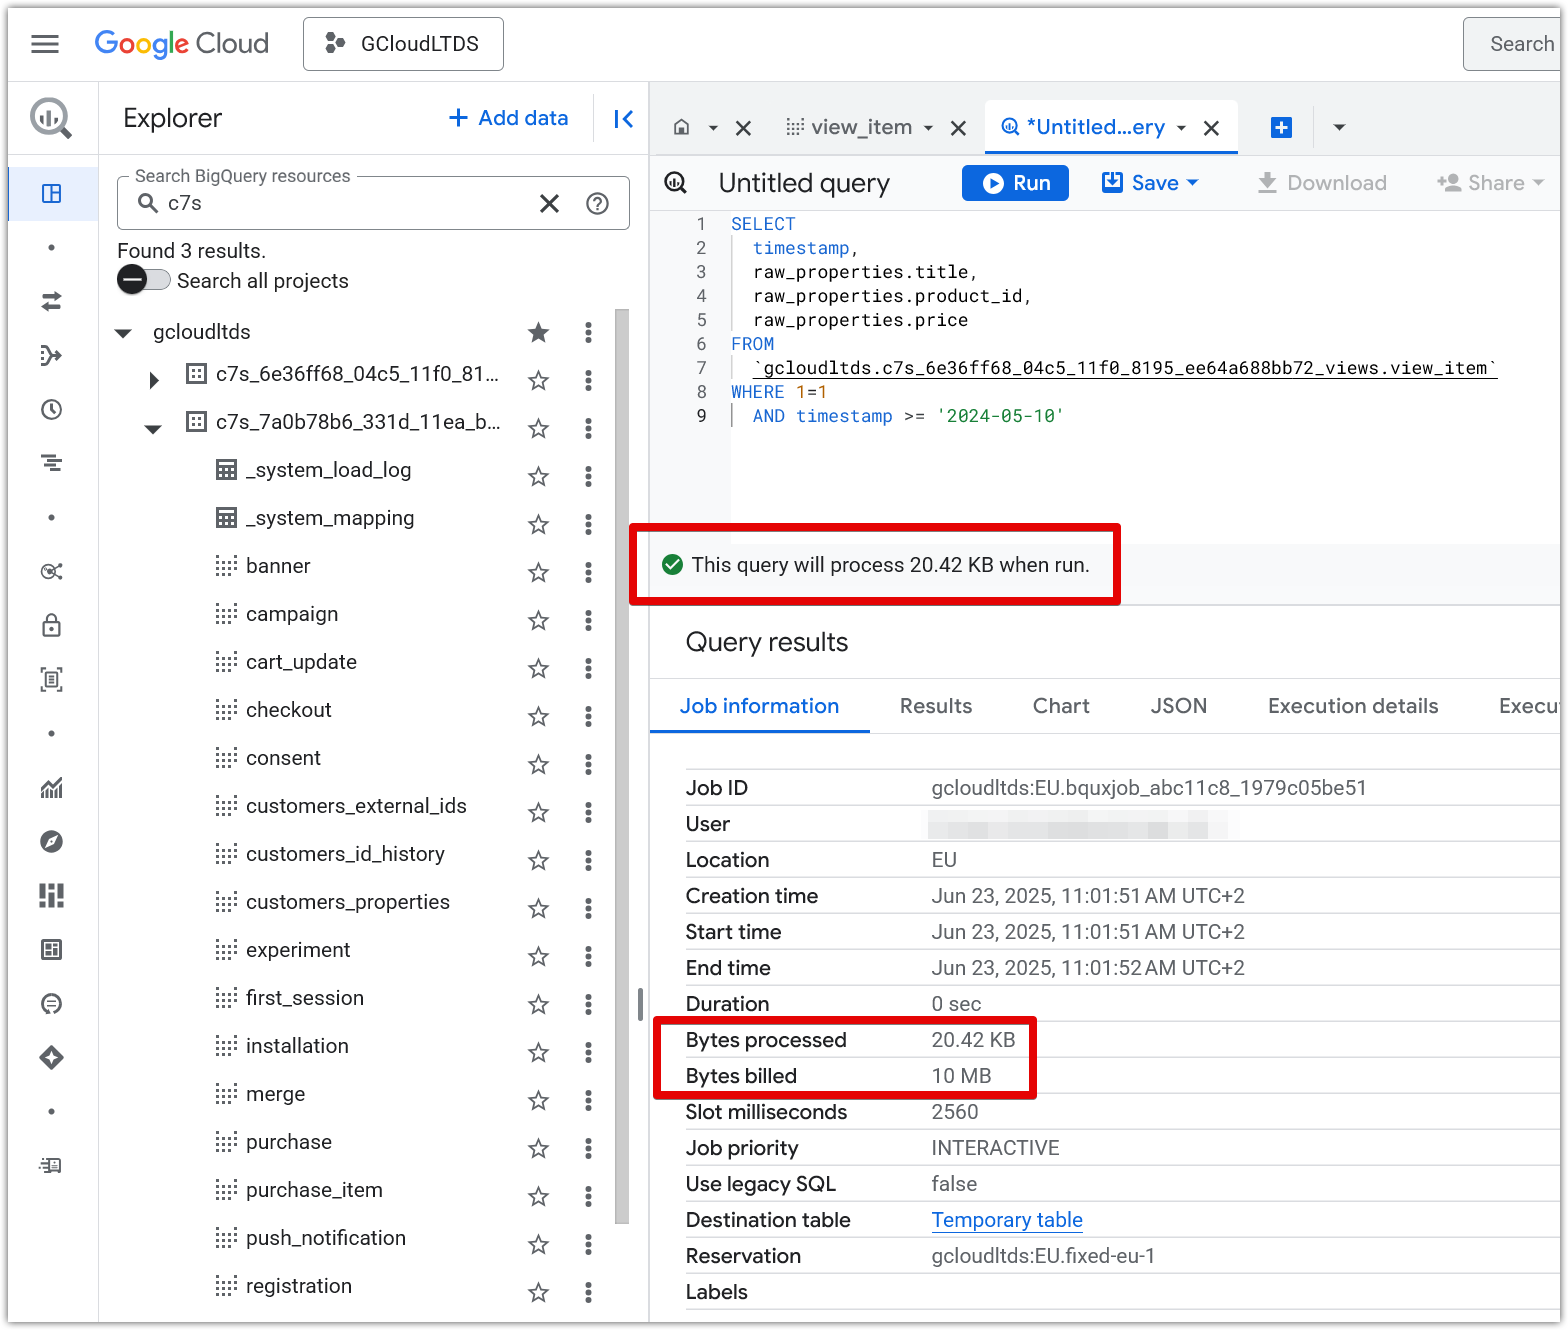Viewport: 1568px width, 1330px height.
Task: Open the Policy tags lock icon
Action: [52, 625]
